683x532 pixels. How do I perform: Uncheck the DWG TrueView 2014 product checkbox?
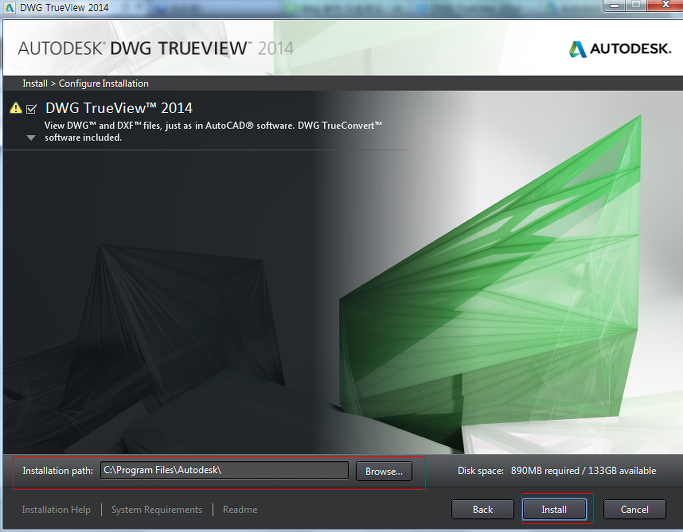click(x=31, y=108)
